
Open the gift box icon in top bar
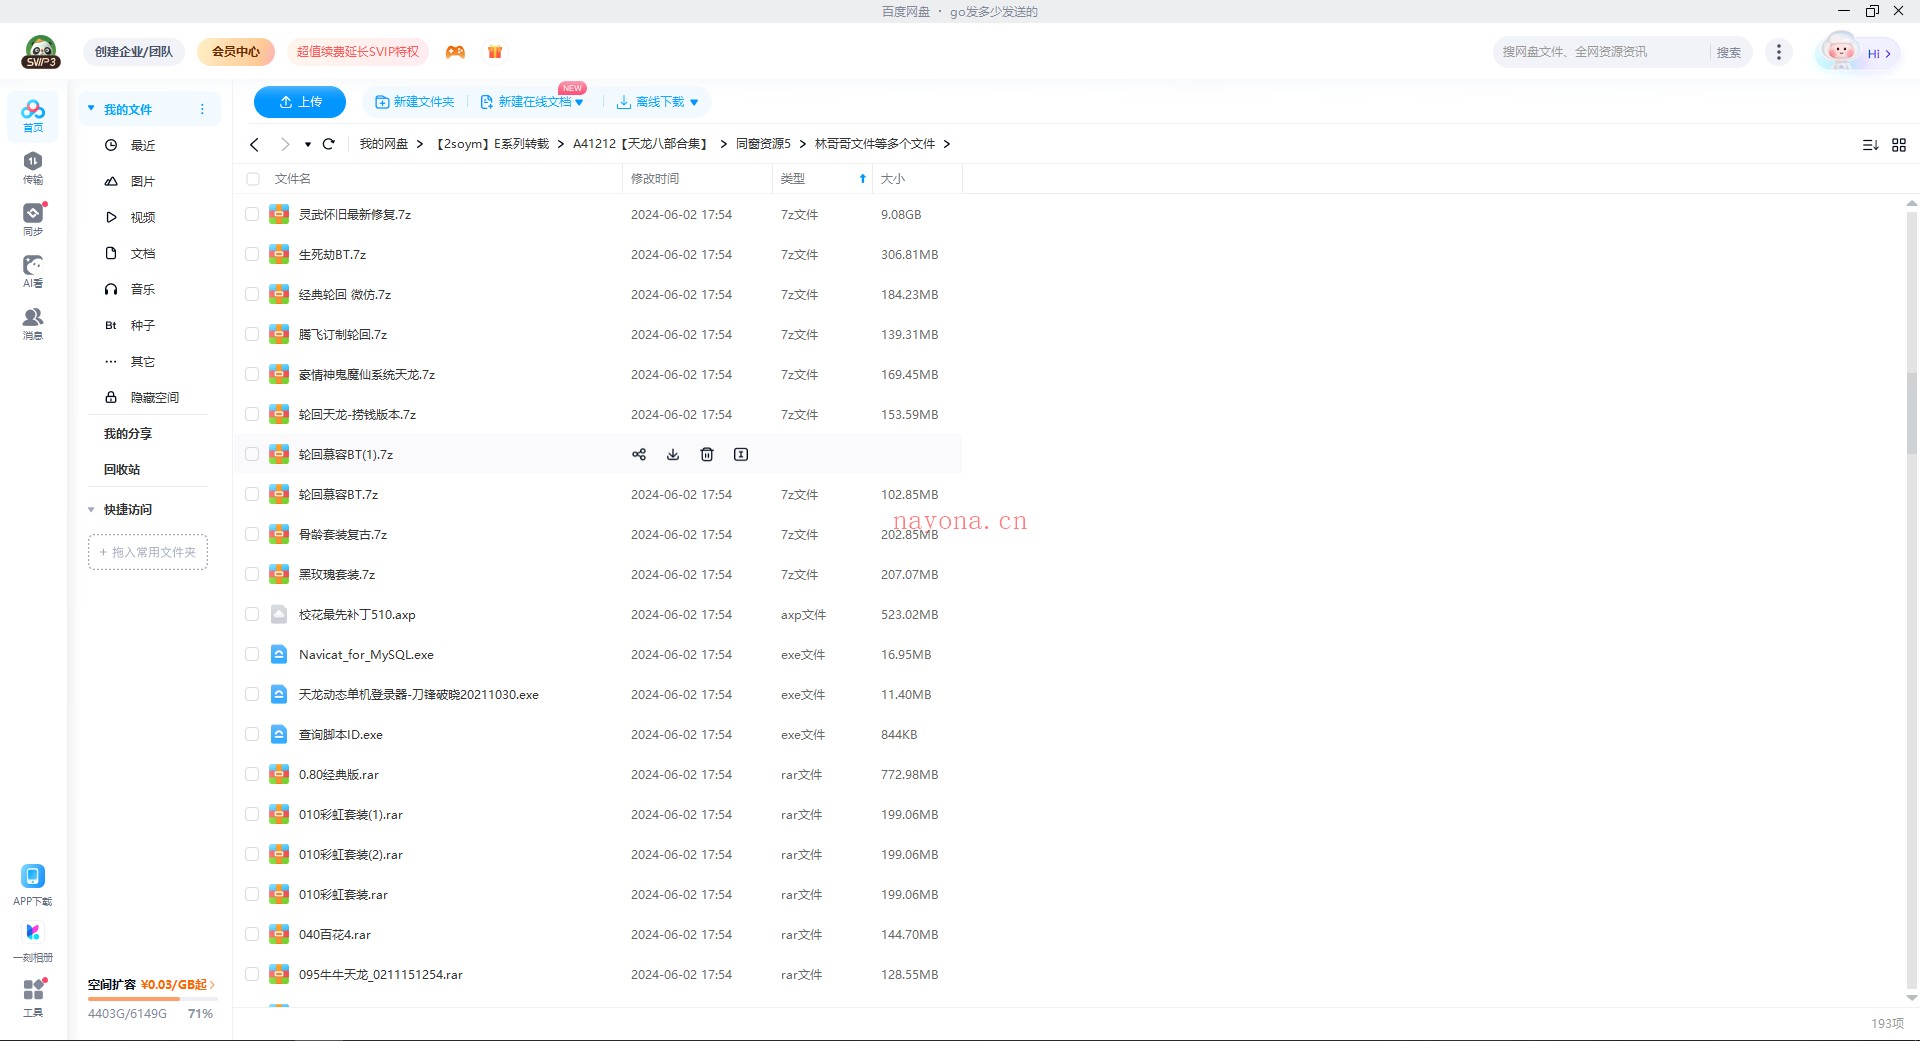(x=495, y=52)
